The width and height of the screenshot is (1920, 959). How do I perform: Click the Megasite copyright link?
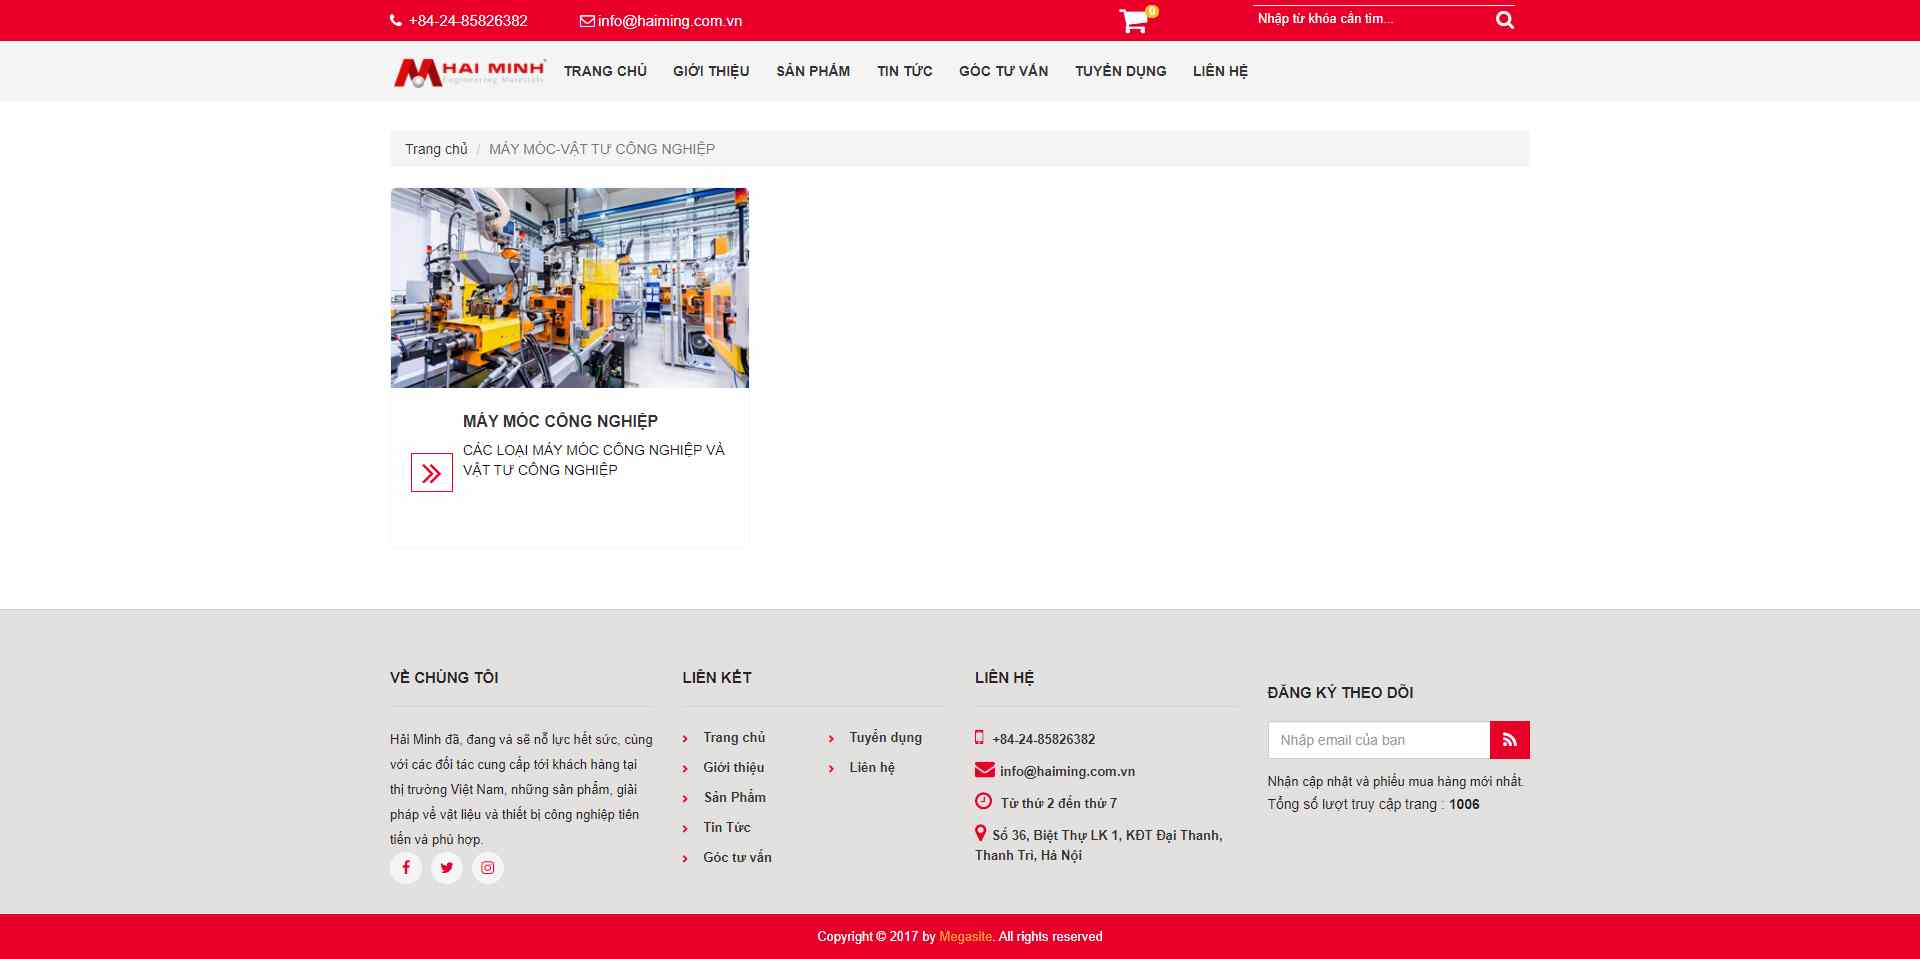(x=966, y=936)
